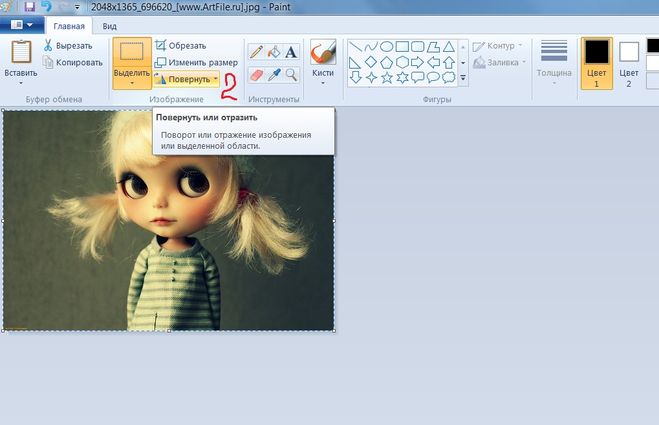Viewport: 659px width, 425px height.
Task: Select Цвет 2 background color
Action: tap(629, 63)
